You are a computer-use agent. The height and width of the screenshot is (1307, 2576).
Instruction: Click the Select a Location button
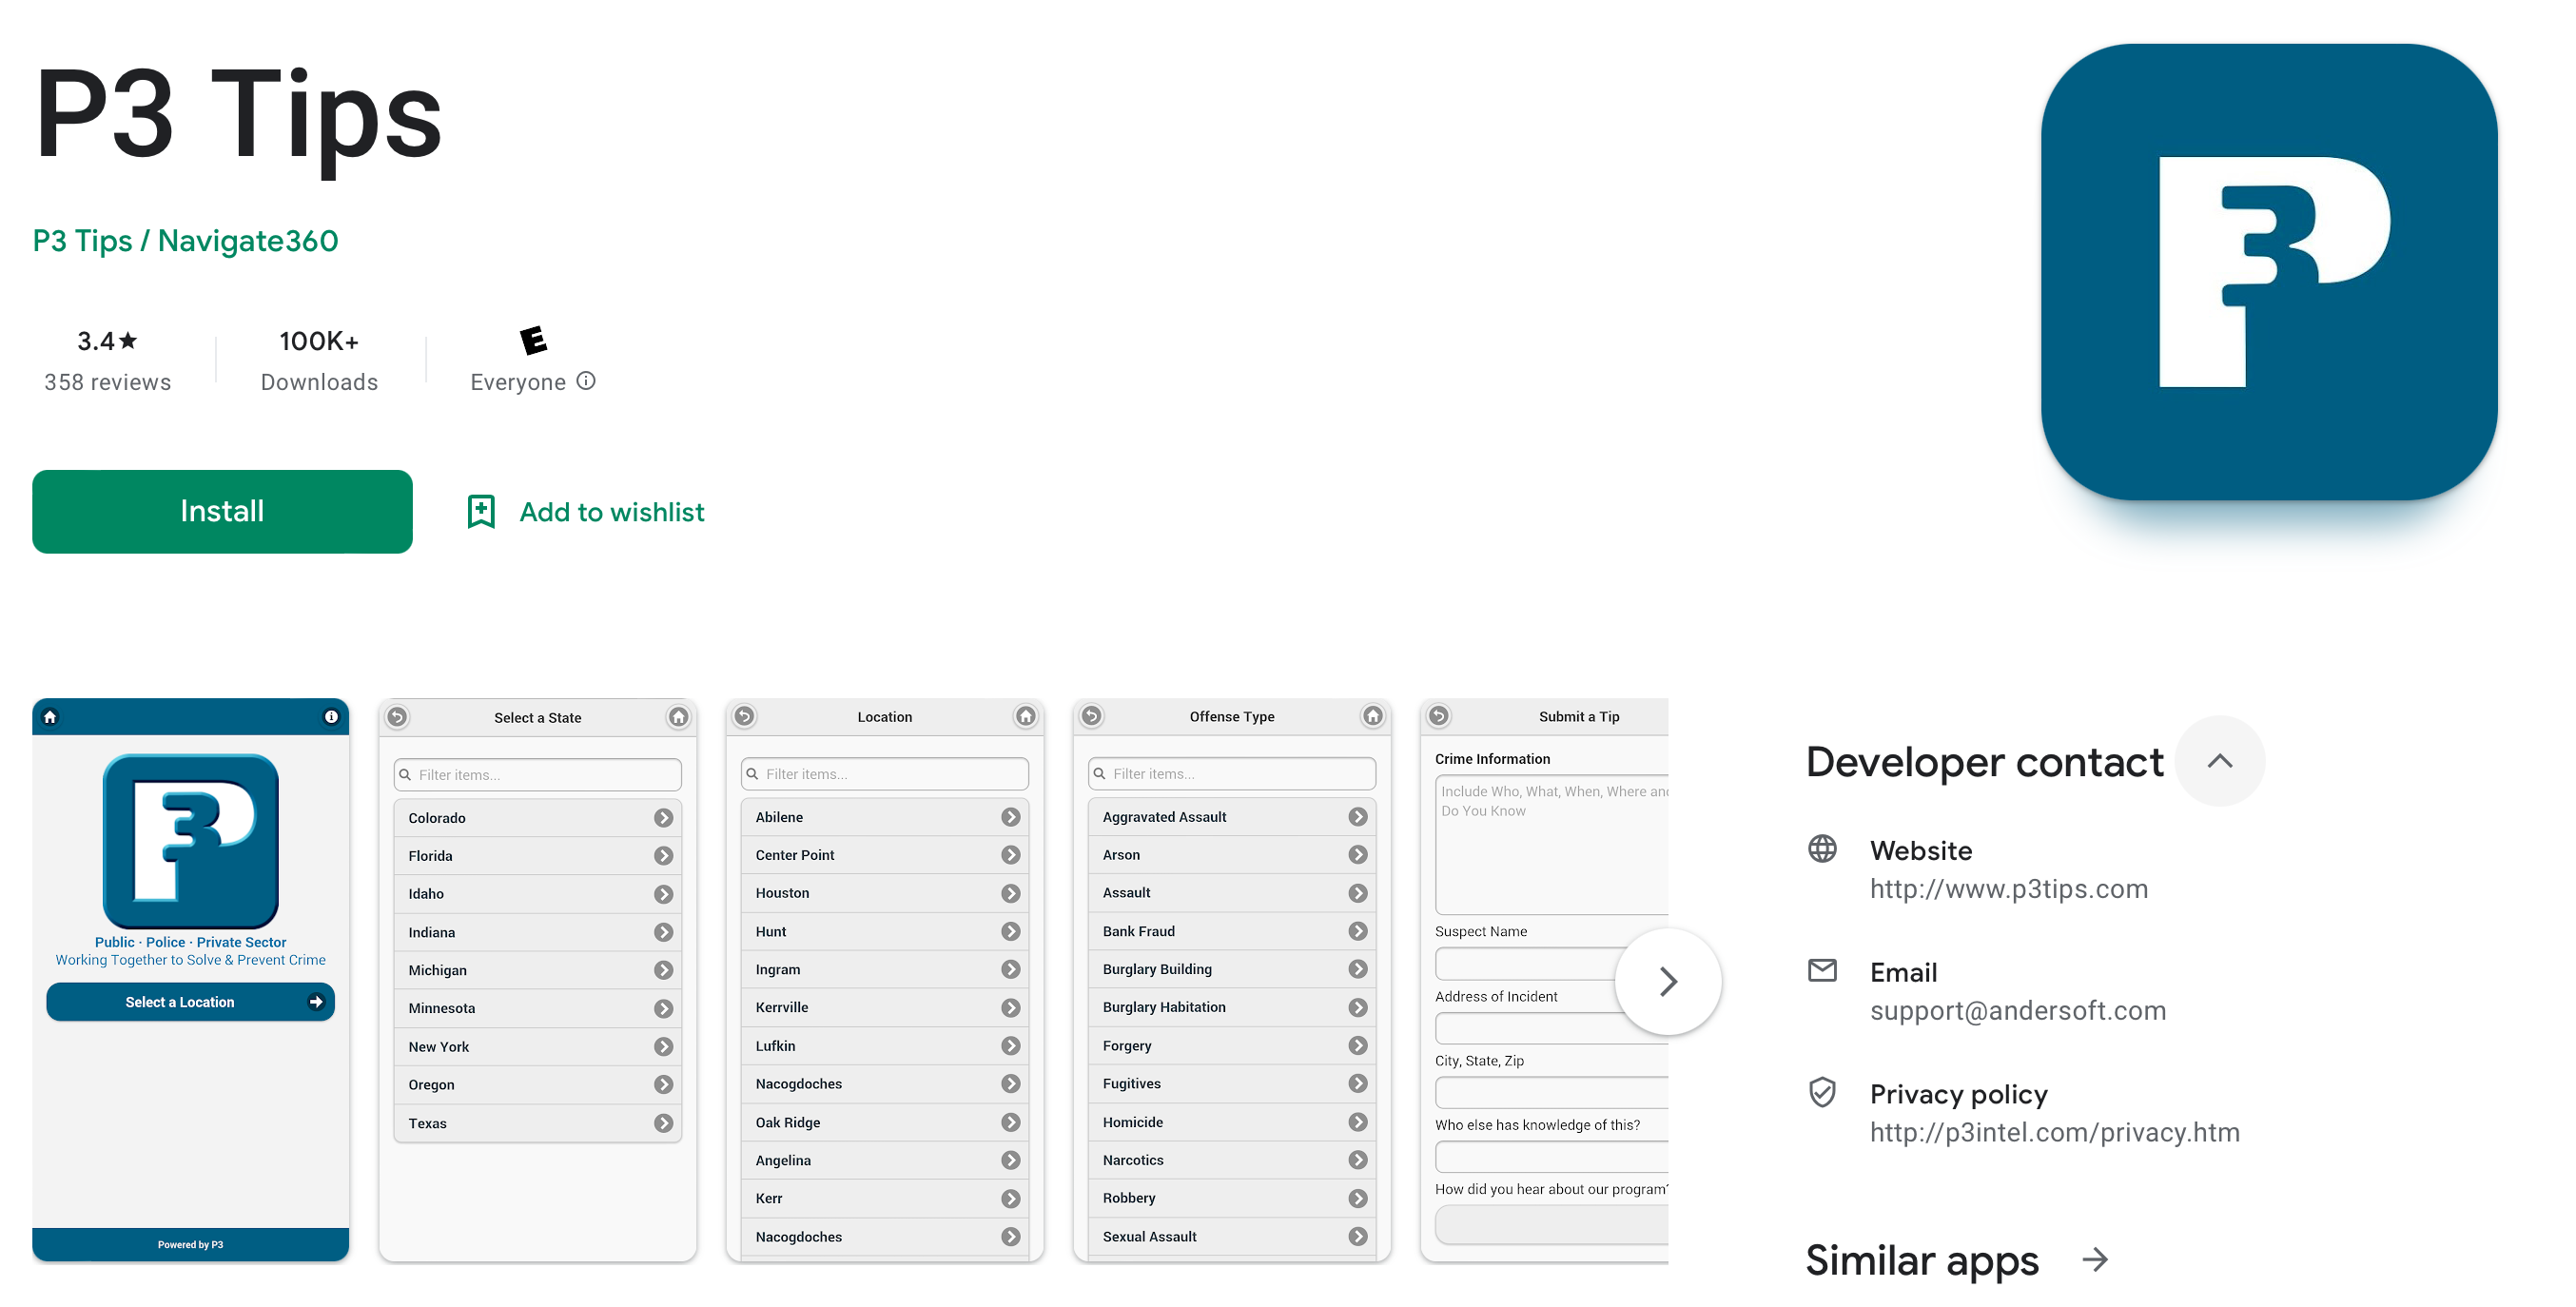[x=190, y=1002]
